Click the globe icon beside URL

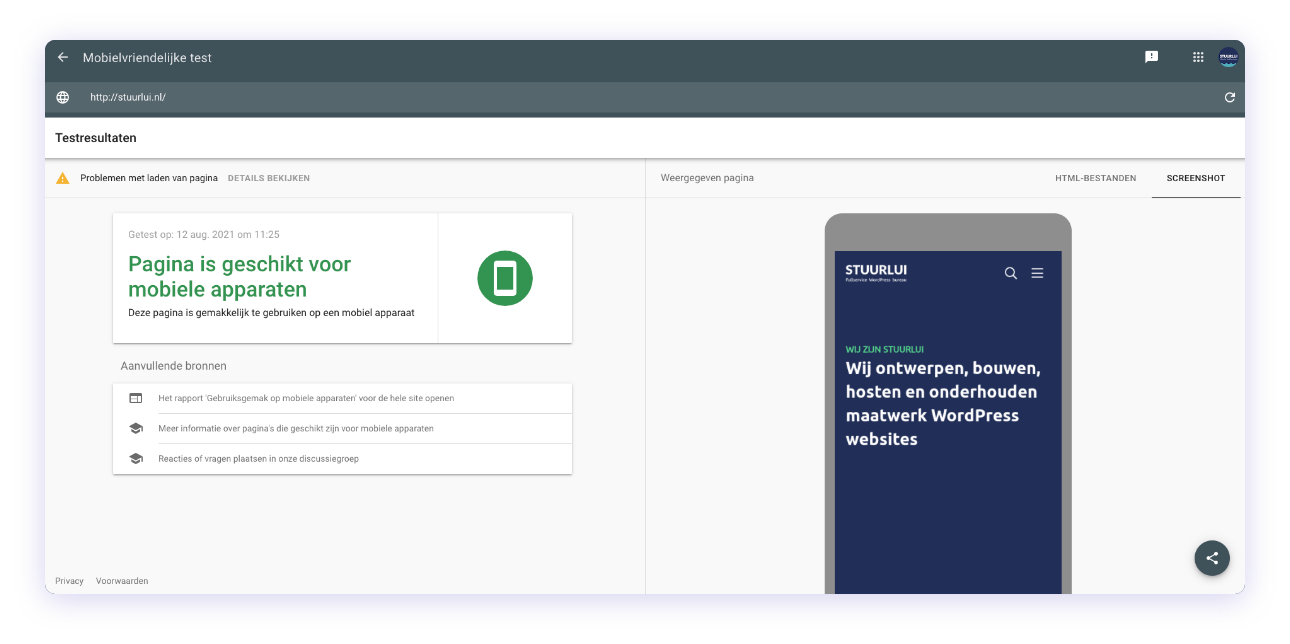point(63,97)
